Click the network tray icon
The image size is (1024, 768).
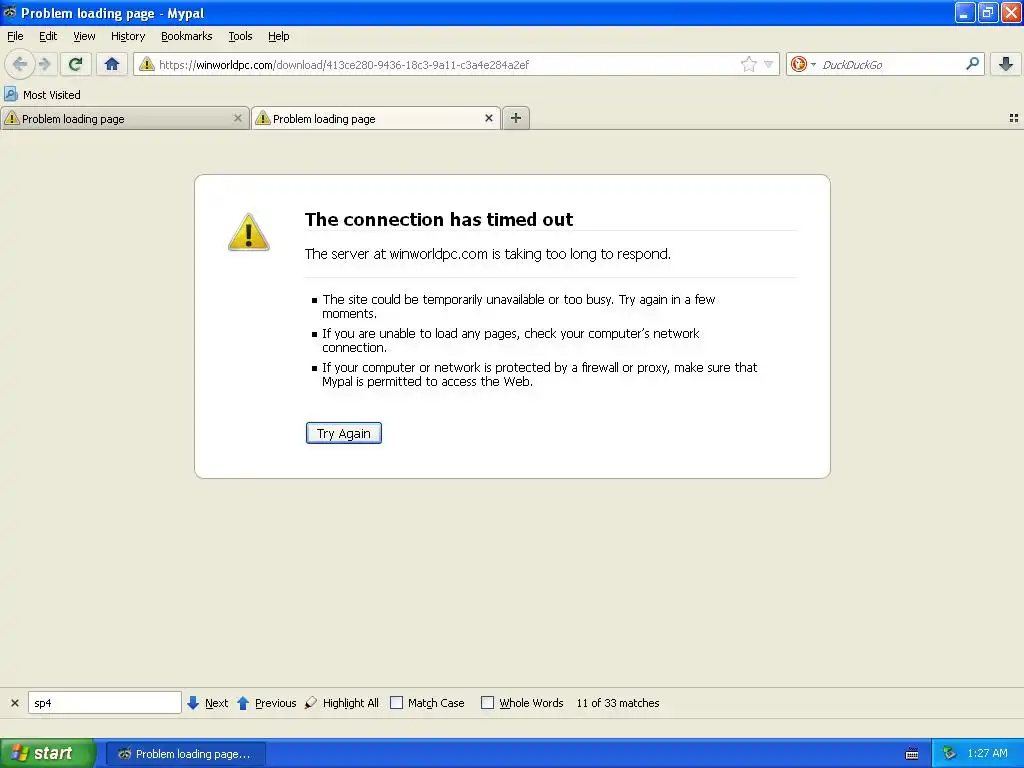949,753
